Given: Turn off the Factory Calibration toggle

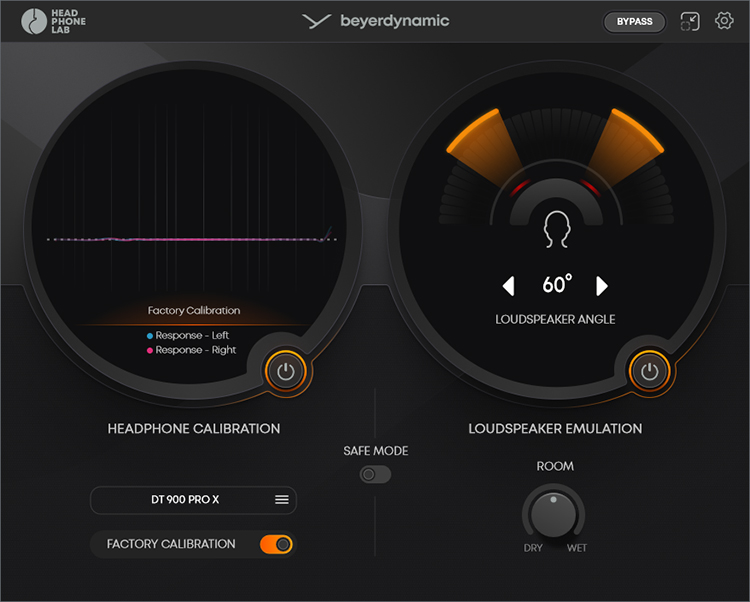Looking at the screenshot, I should (x=276, y=544).
